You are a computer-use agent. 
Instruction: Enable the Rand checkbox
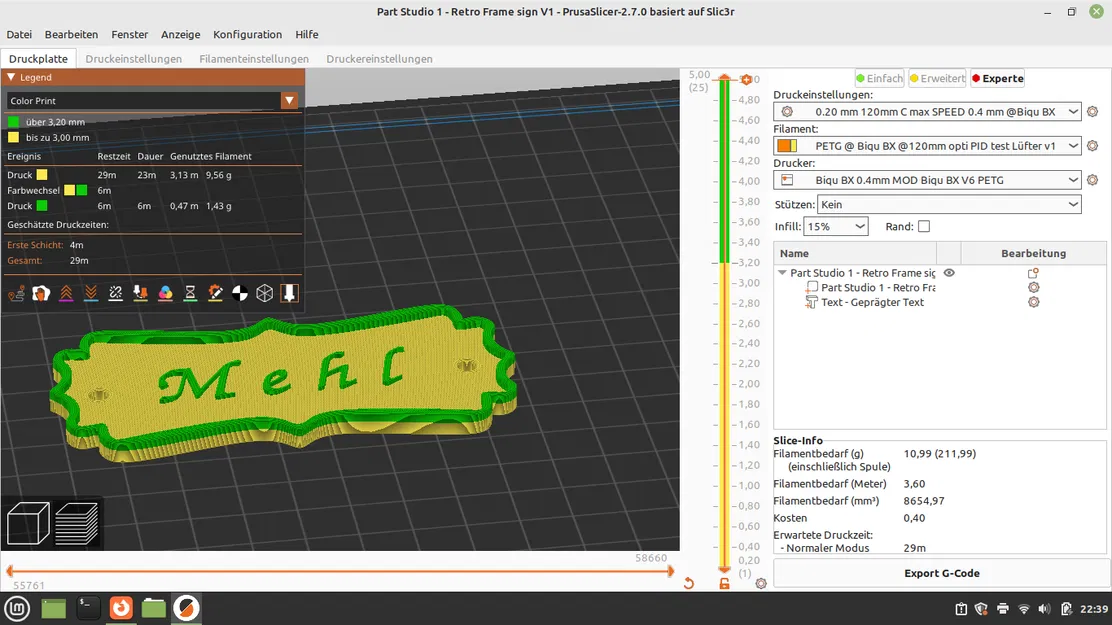click(923, 226)
